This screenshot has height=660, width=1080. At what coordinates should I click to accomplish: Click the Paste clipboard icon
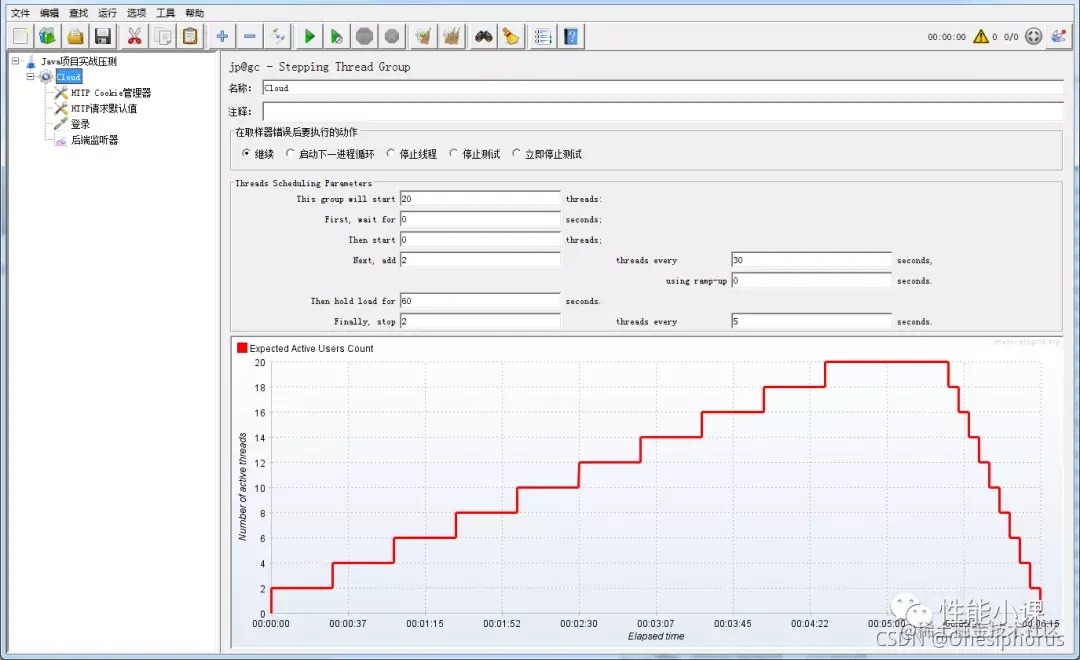click(x=190, y=37)
